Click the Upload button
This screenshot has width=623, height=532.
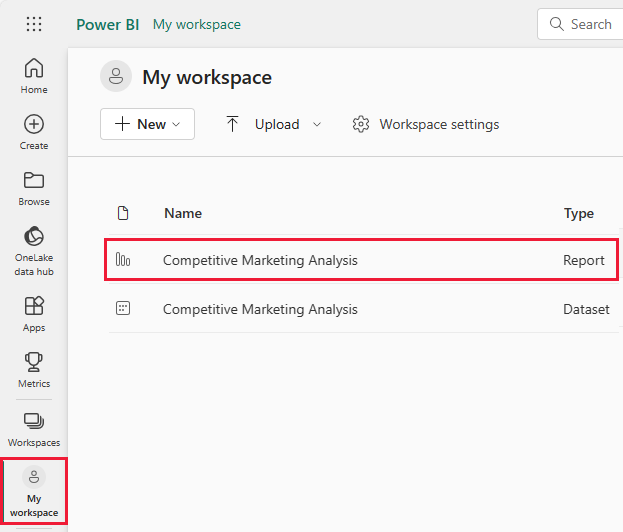pyautogui.click(x=264, y=125)
